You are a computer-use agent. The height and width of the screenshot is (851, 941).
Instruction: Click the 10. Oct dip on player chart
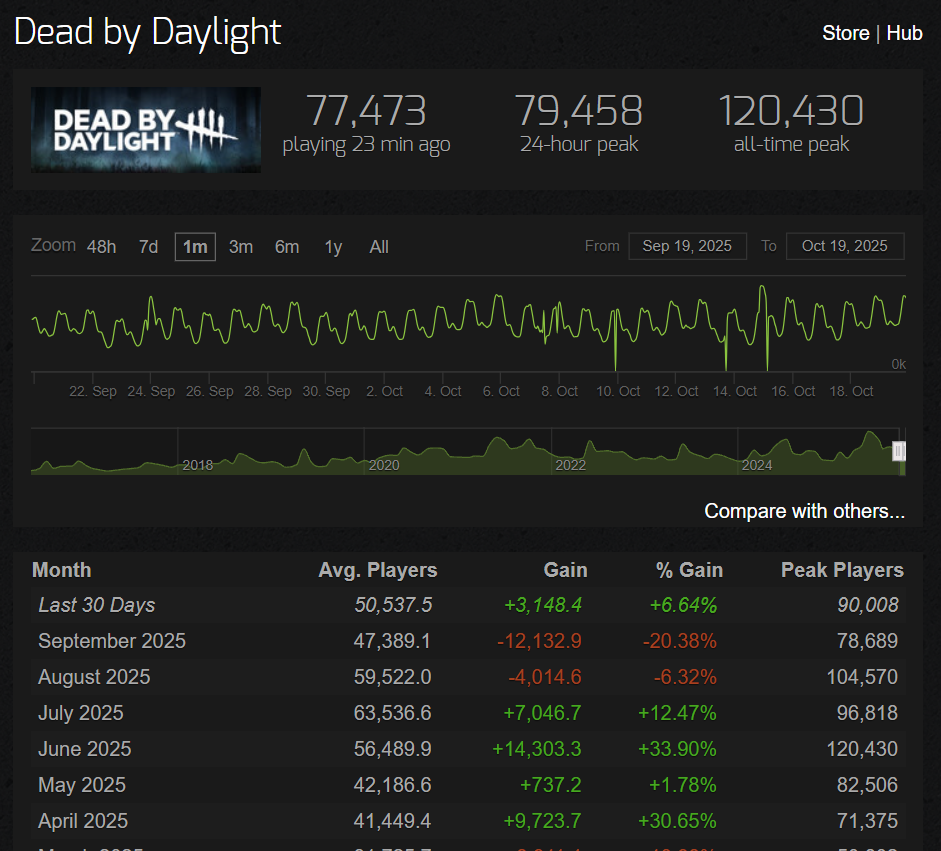point(615,355)
